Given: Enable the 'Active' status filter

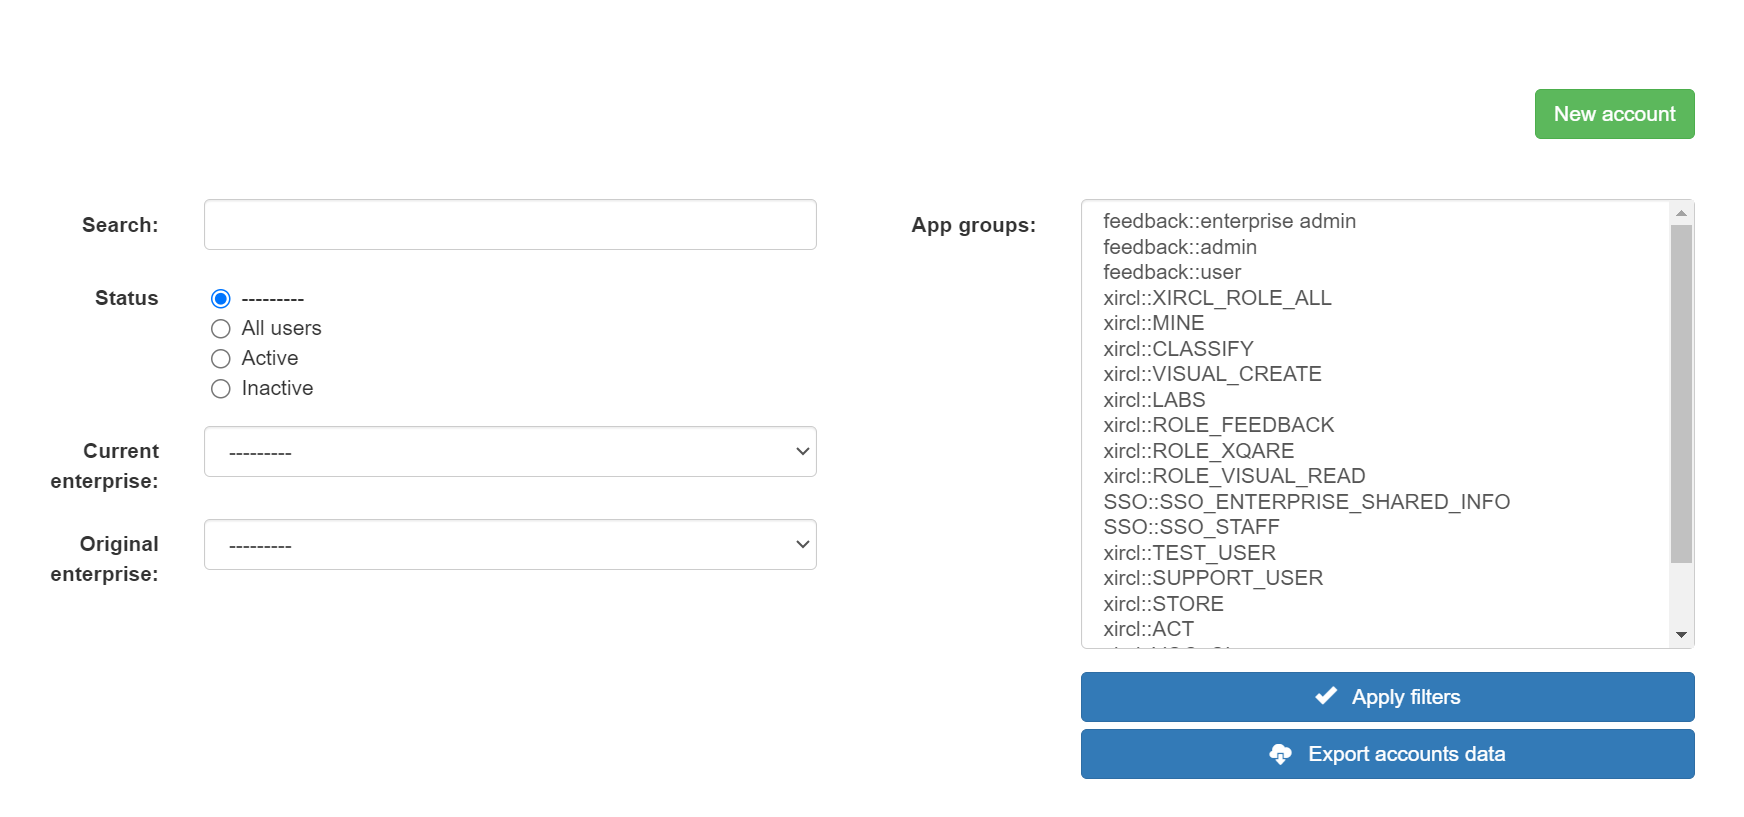Looking at the screenshot, I should pyautogui.click(x=220, y=358).
